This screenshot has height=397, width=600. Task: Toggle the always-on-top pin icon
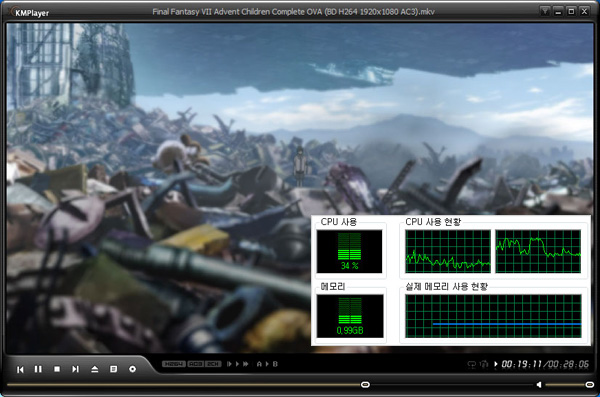545,11
